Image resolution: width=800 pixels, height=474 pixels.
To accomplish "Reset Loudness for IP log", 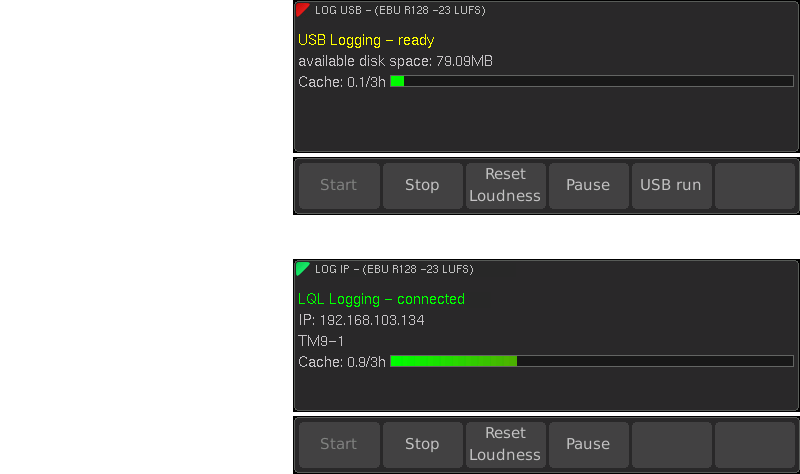I will pos(506,445).
